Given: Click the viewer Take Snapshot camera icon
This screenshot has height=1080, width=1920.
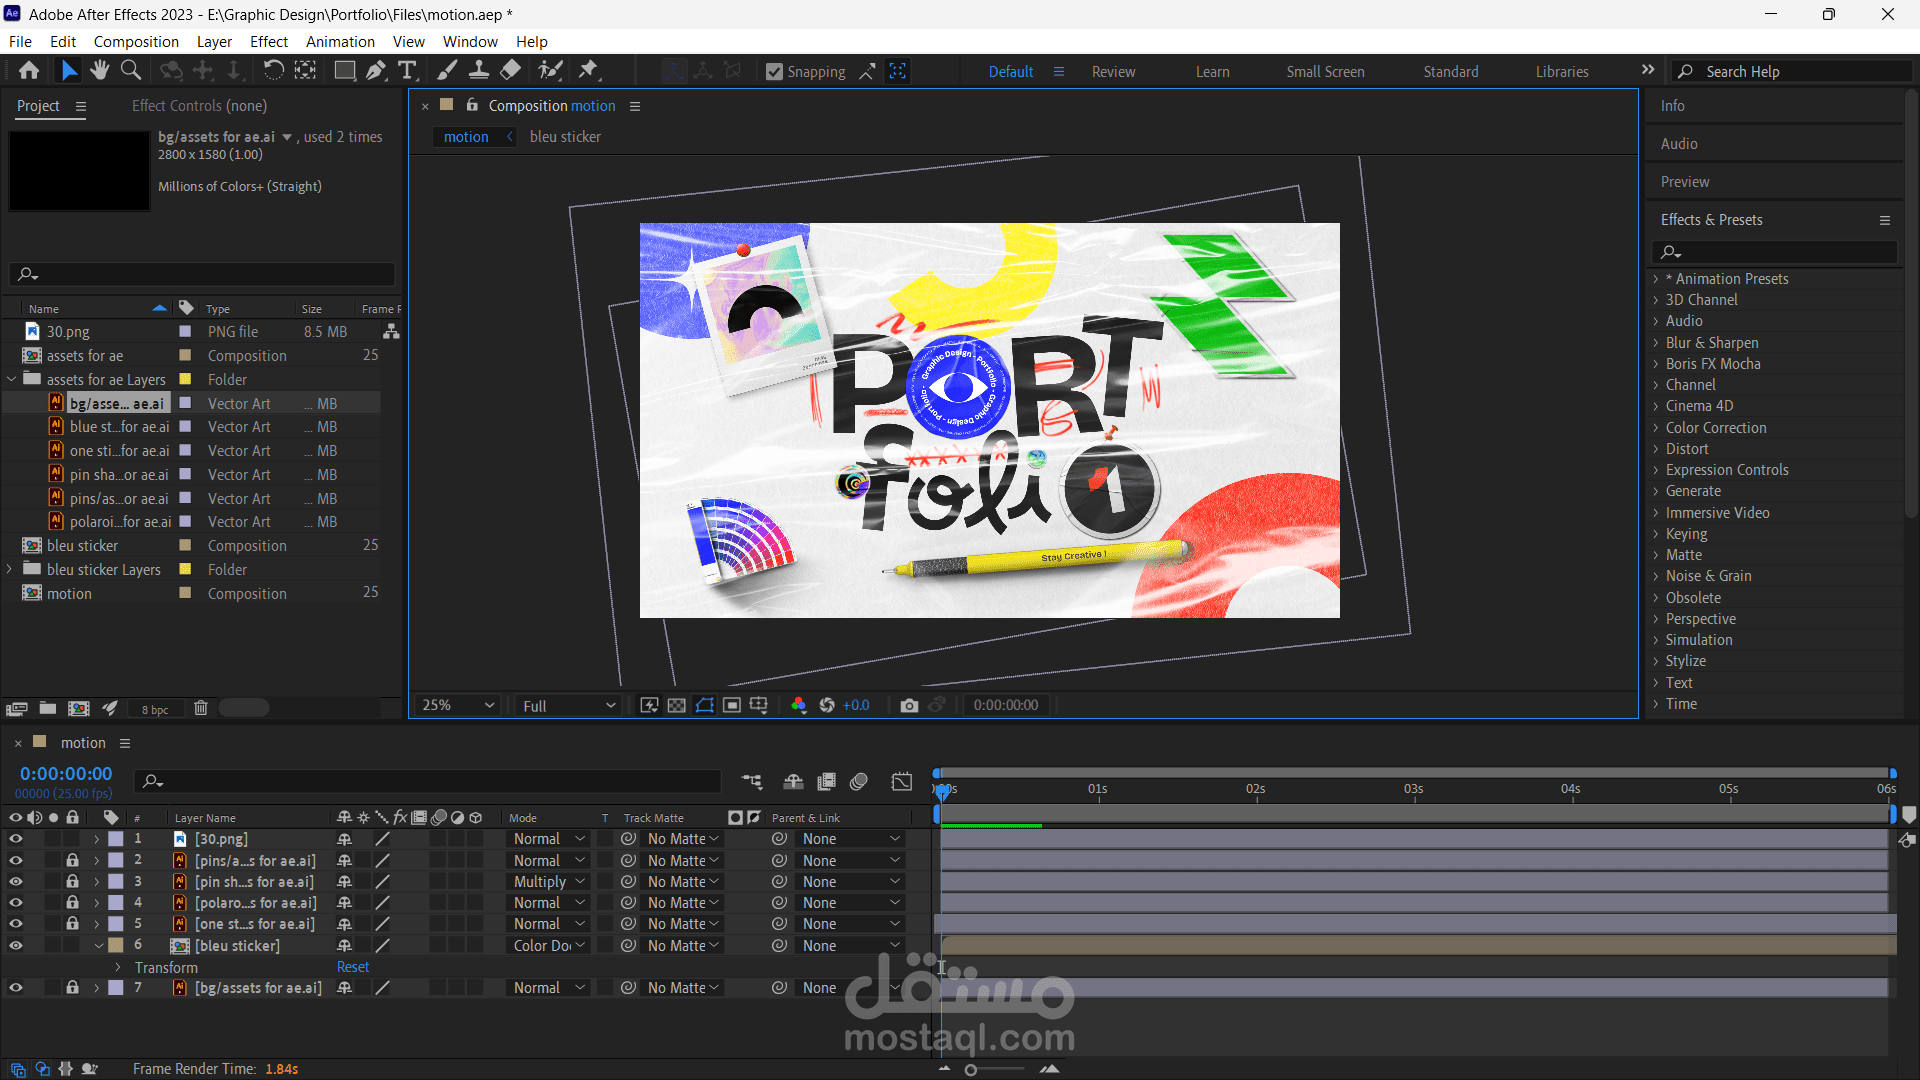Looking at the screenshot, I should [x=908, y=705].
